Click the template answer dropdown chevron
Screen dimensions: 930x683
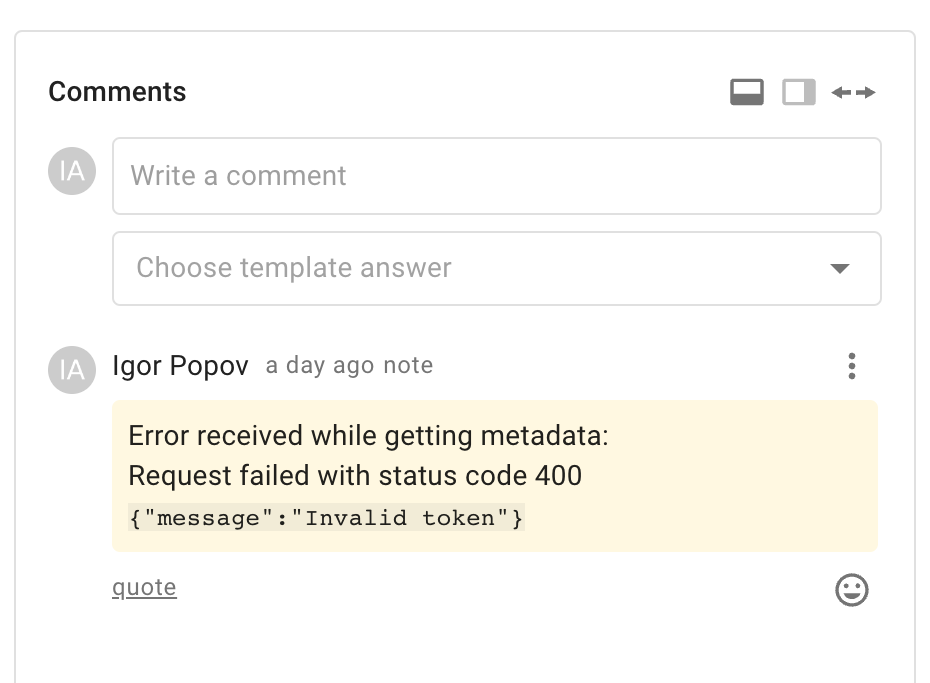coord(841,268)
